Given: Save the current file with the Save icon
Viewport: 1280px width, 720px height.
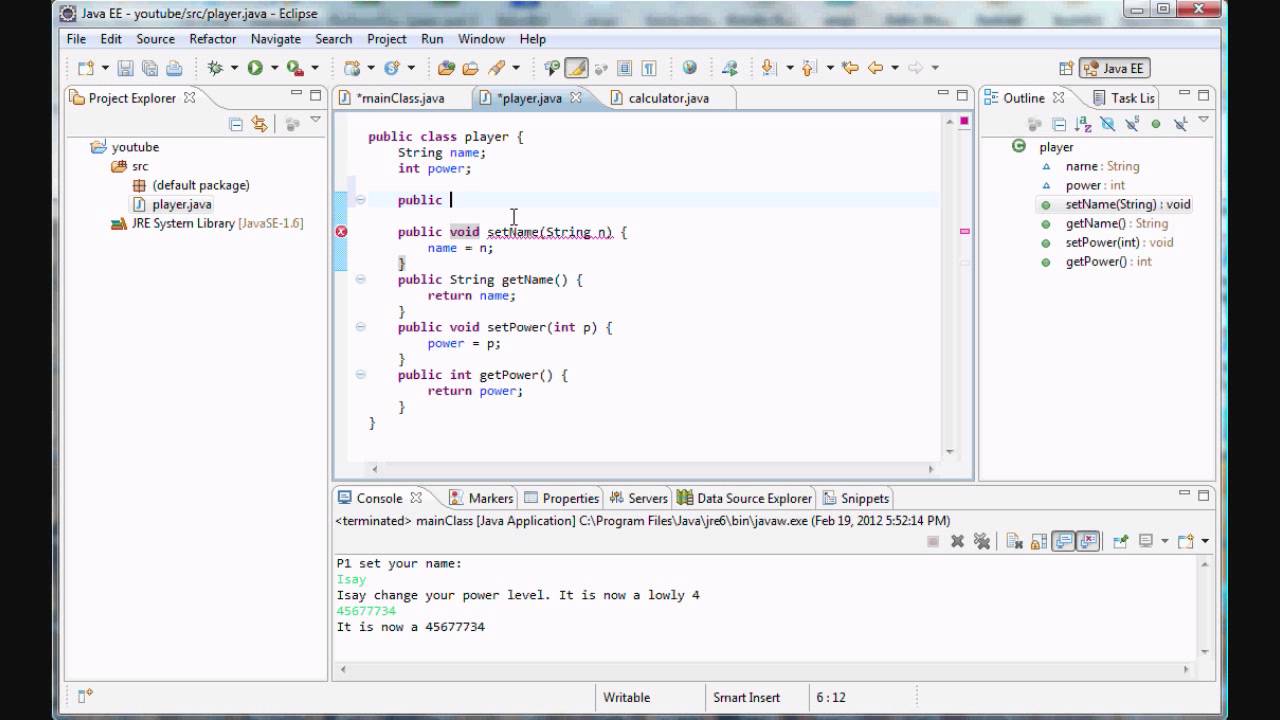Looking at the screenshot, I should pos(125,68).
